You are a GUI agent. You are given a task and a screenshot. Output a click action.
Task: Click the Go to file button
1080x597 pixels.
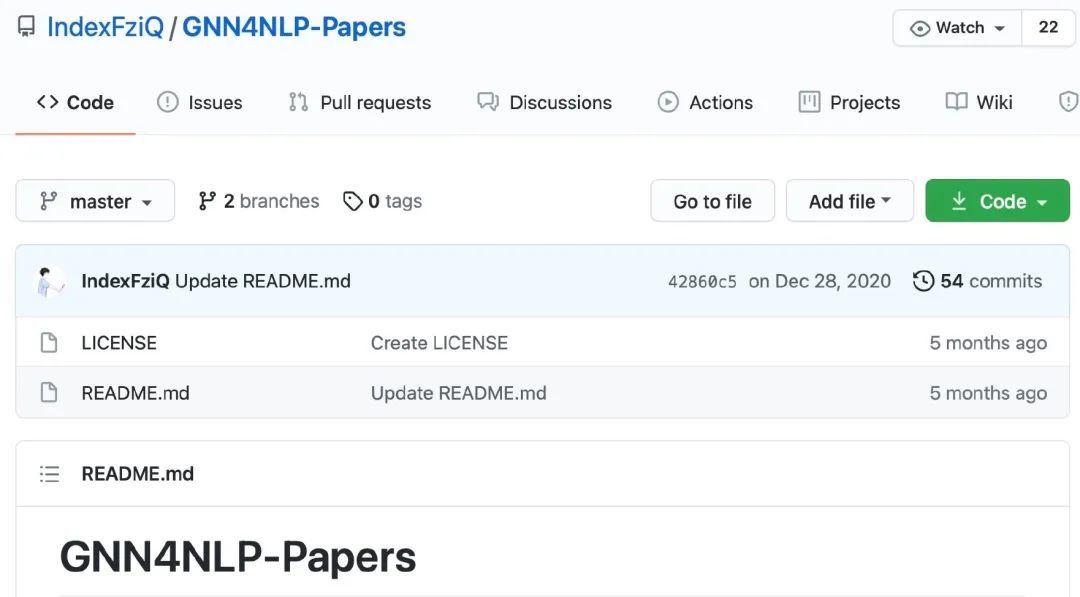coord(713,201)
